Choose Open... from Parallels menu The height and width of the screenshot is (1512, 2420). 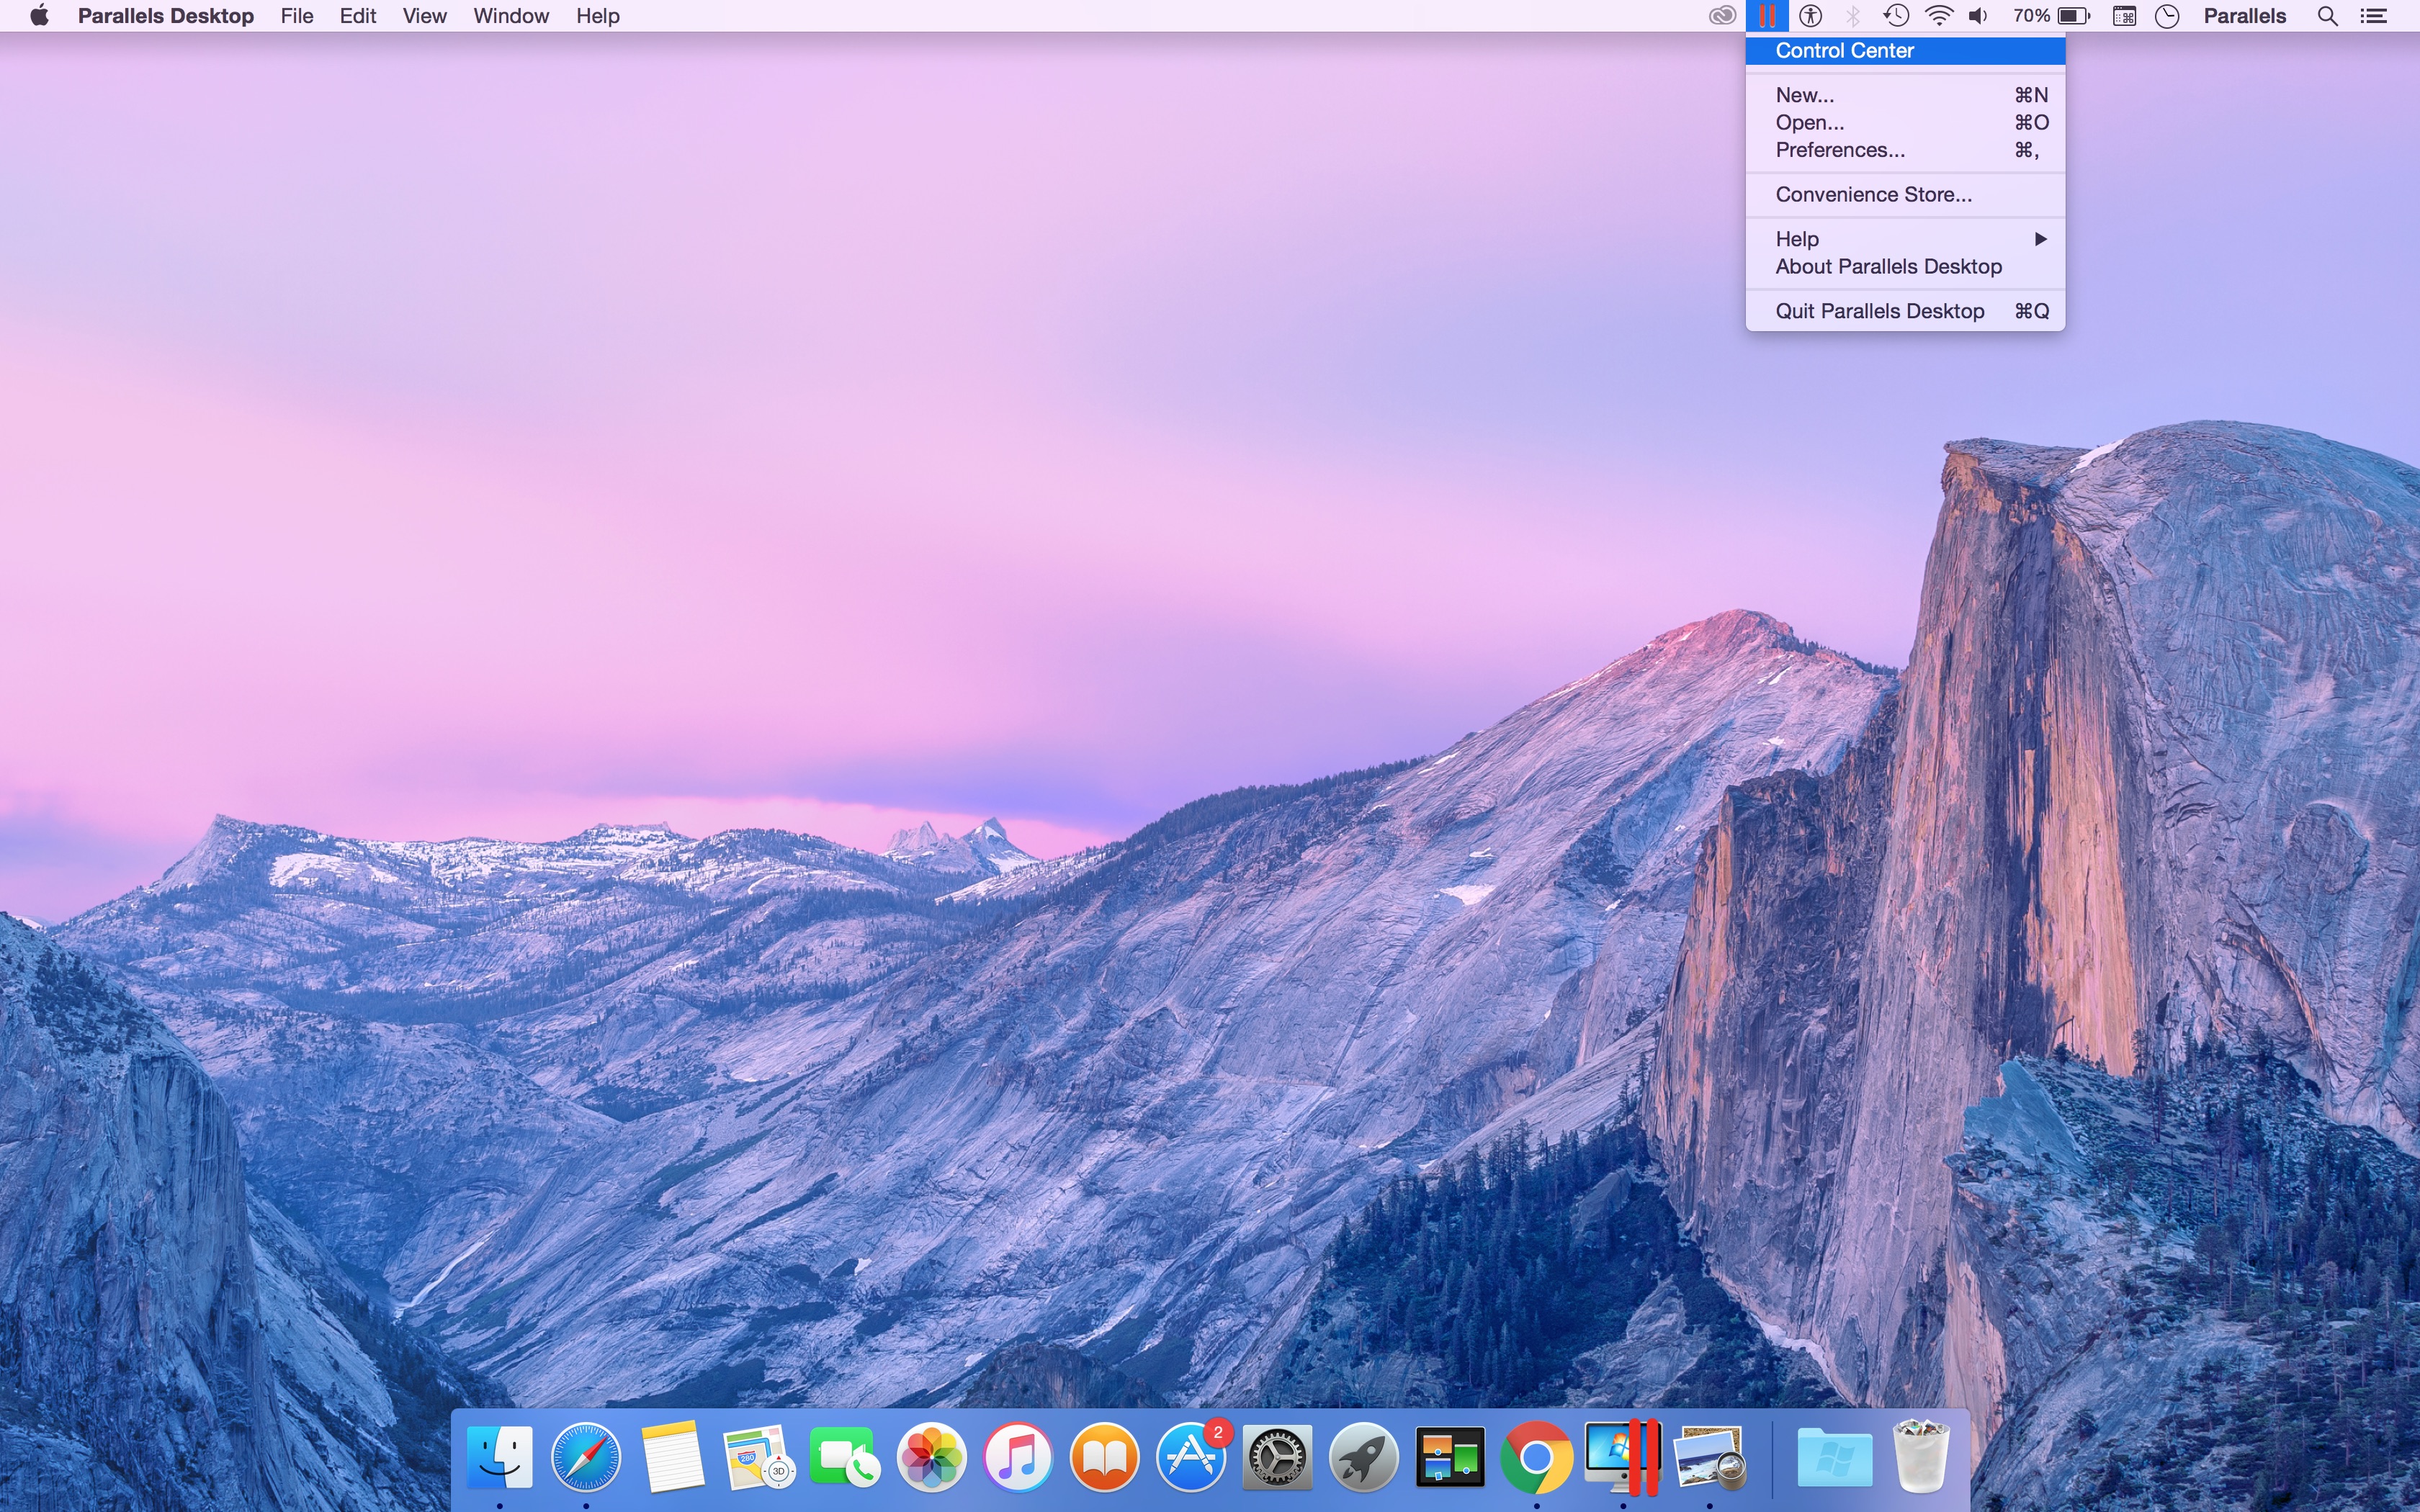click(x=1905, y=122)
